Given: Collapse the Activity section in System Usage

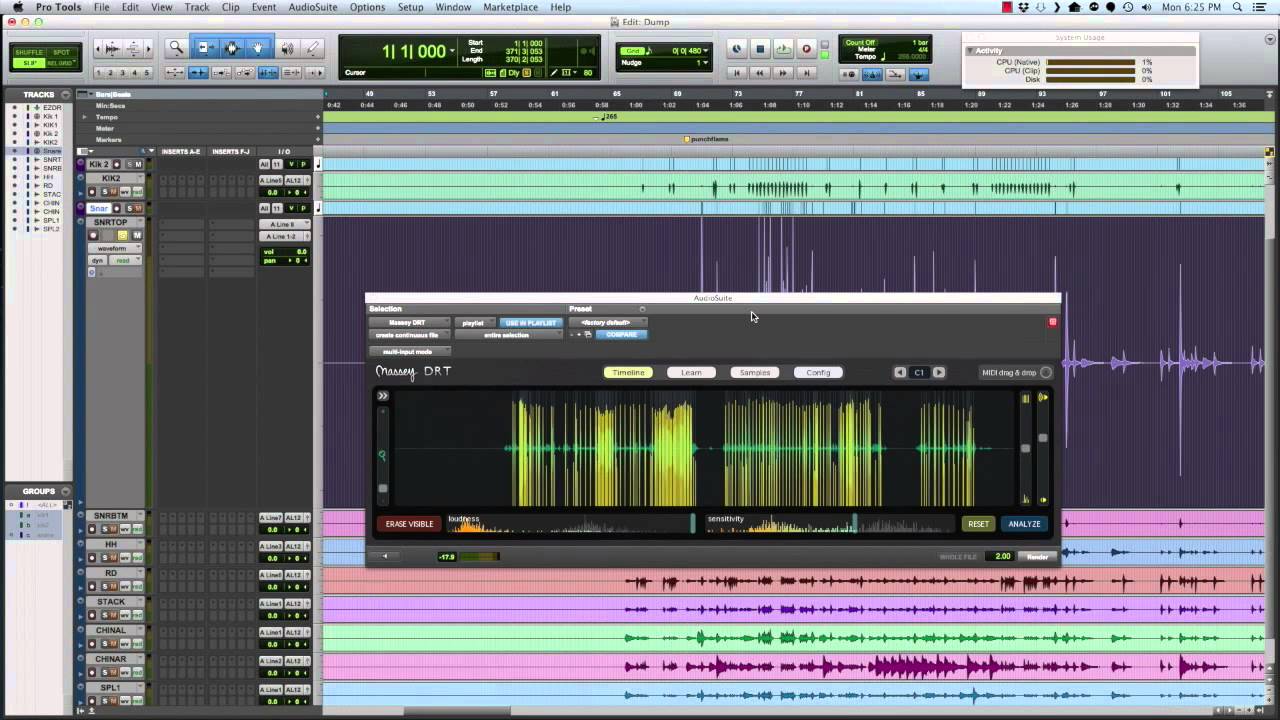Looking at the screenshot, I should pos(970,51).
